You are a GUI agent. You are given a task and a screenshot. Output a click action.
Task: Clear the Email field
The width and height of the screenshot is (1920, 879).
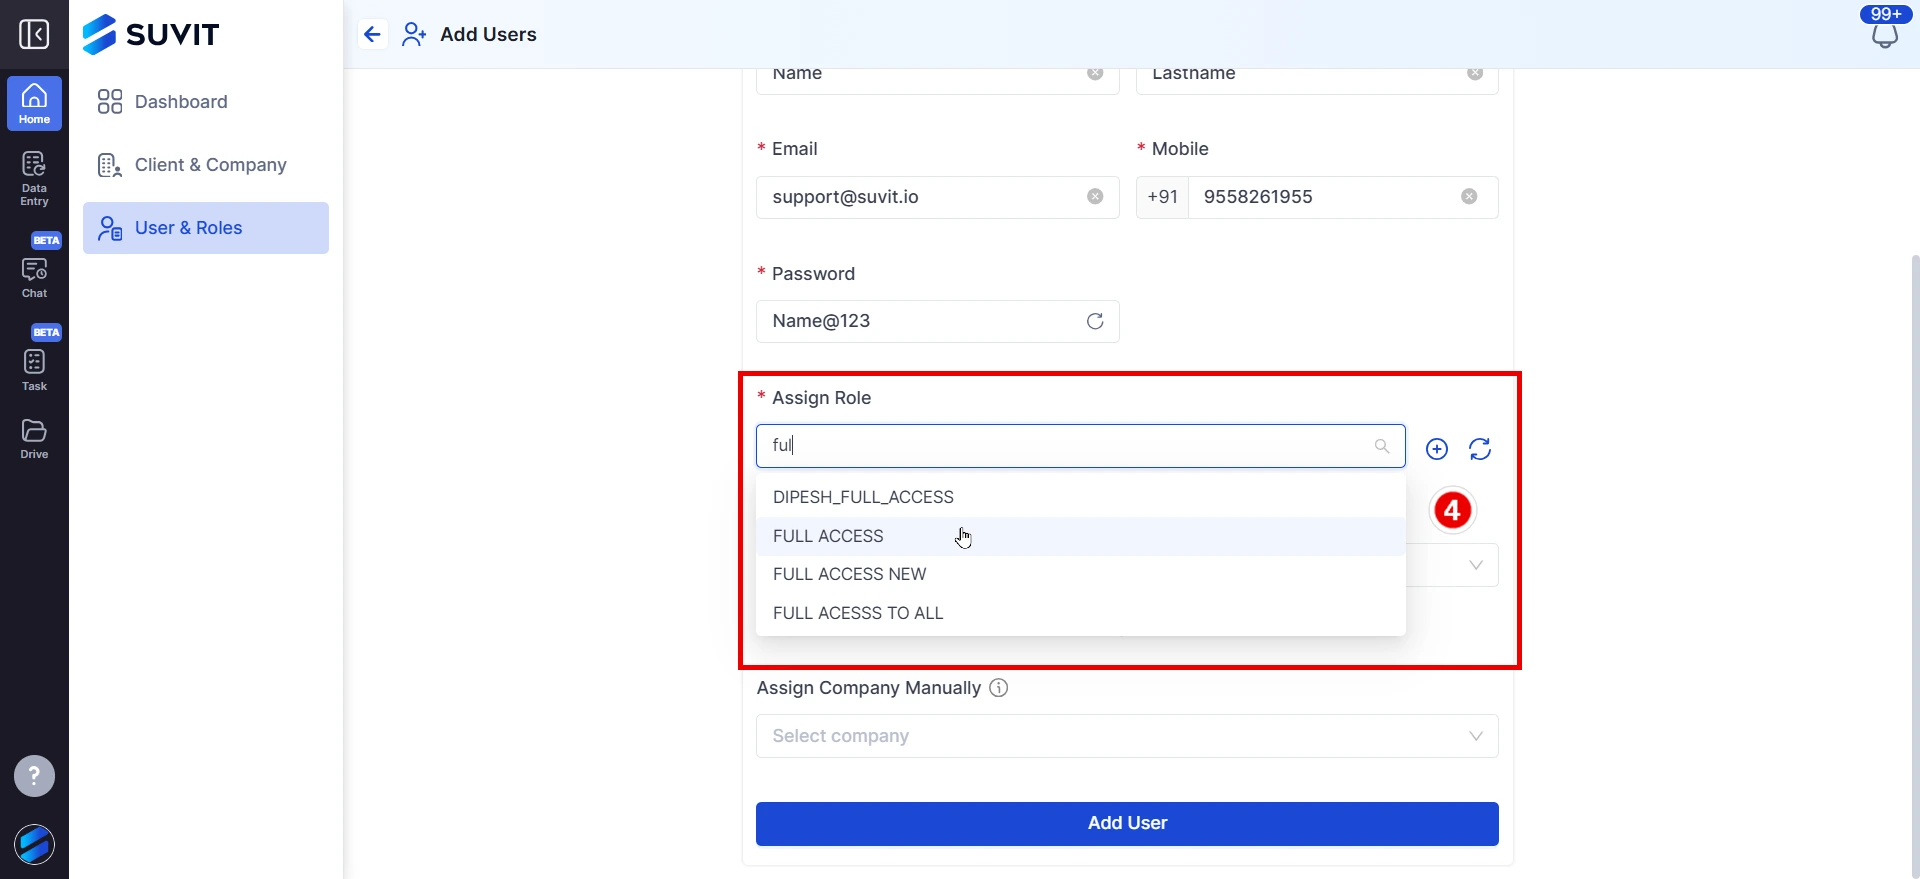(1095, 197)
